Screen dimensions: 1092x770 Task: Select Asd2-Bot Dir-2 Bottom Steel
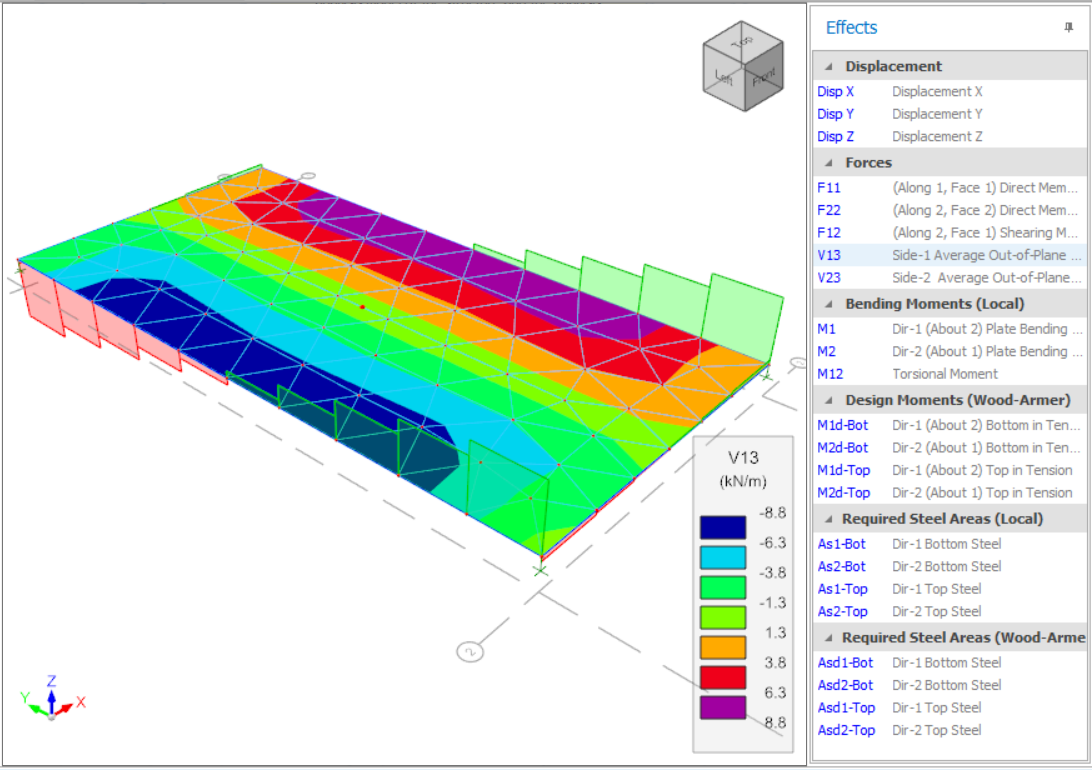(846, 685)
